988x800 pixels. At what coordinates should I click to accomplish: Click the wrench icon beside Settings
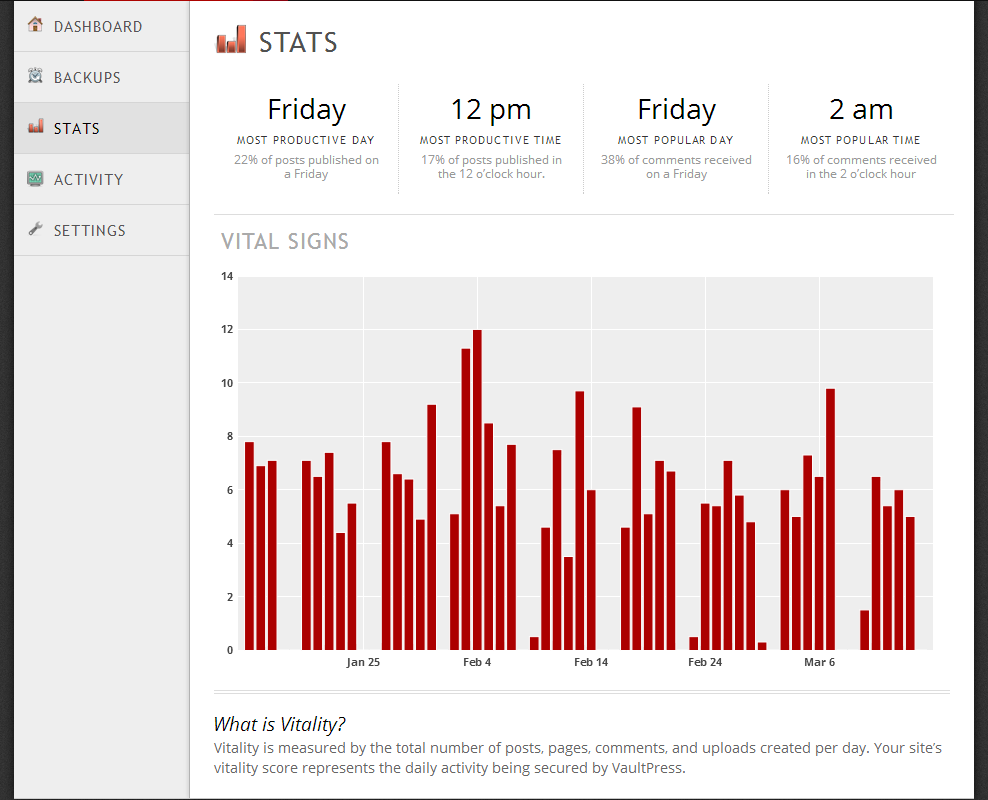(x=36, y=230)
